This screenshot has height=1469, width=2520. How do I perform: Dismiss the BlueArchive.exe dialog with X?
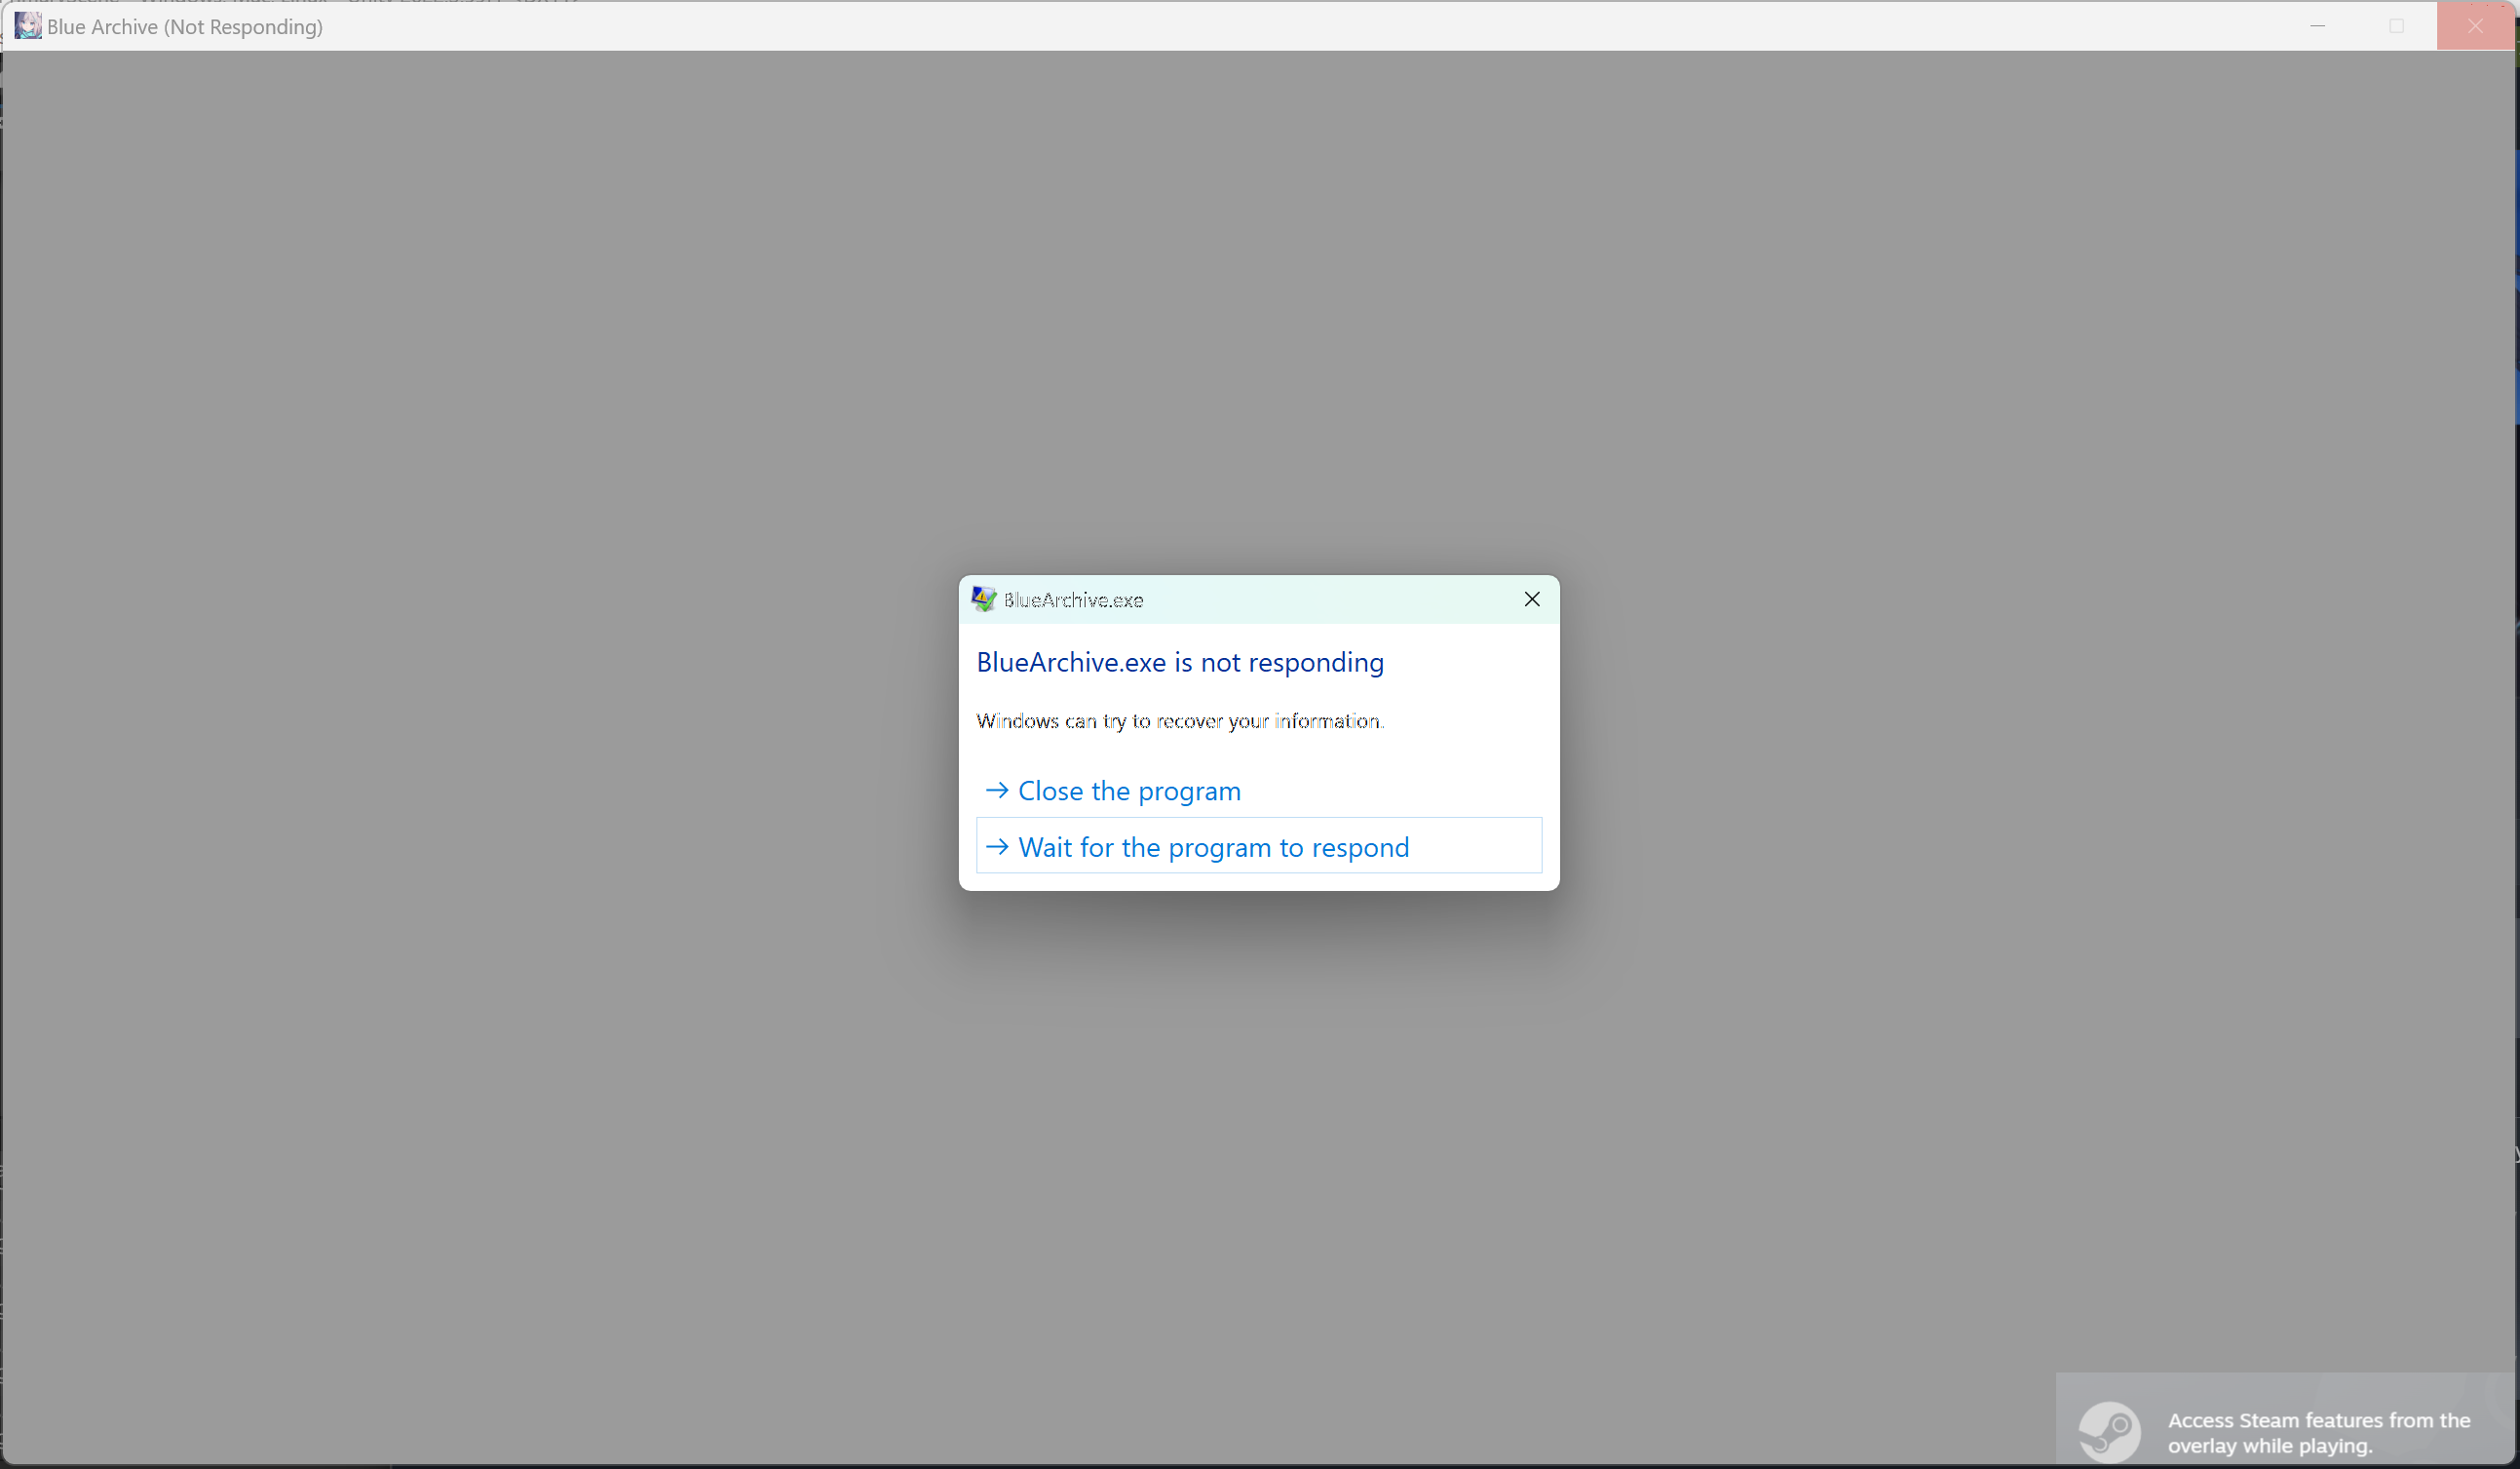(1531, 599)
